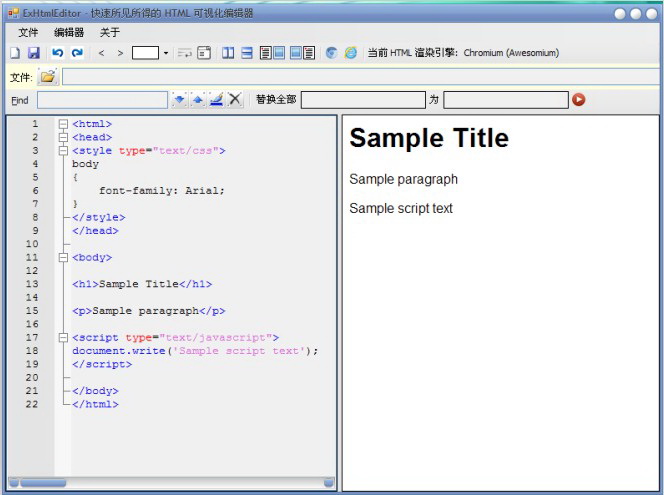
Task: Click the 'Sample paragraph' text in preview
Action: click(x=404, y=179)
